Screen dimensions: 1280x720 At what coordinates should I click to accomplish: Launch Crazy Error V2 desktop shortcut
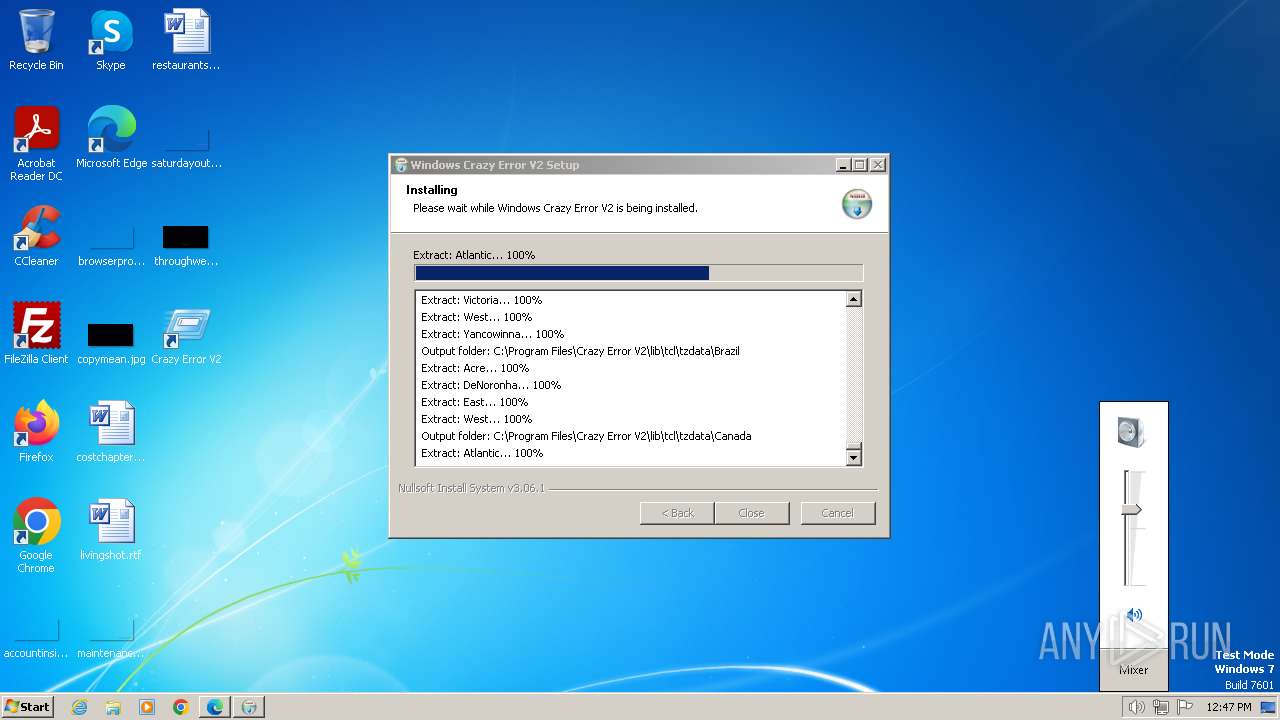(186, 333)
